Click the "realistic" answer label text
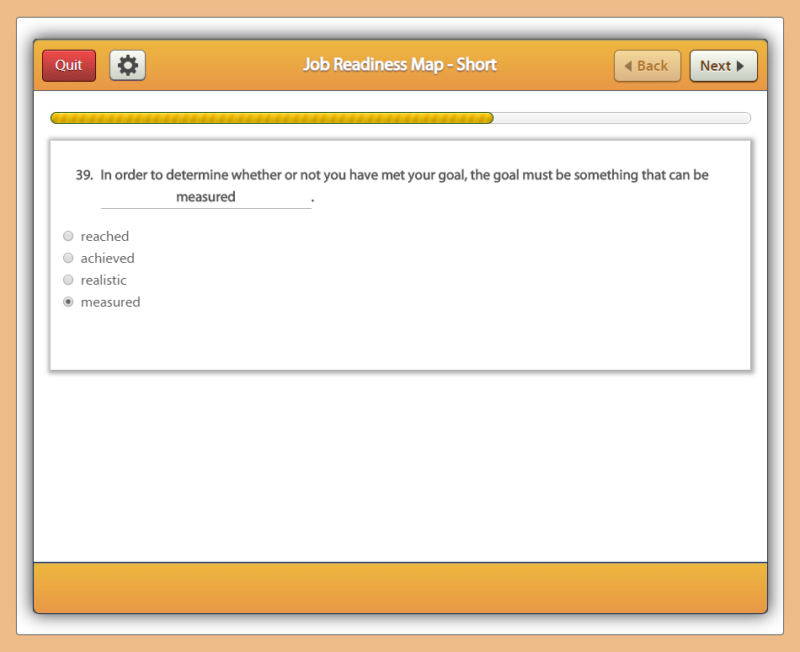Screen dimensions: 800x652 [104, 280]
